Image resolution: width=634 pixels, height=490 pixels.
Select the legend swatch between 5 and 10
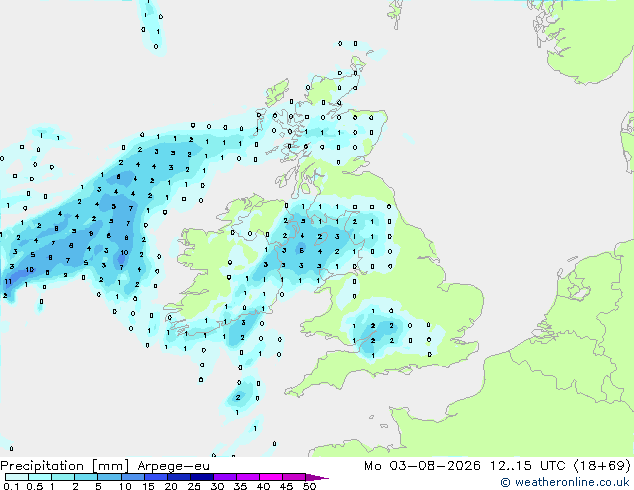(x=109, y=477)
